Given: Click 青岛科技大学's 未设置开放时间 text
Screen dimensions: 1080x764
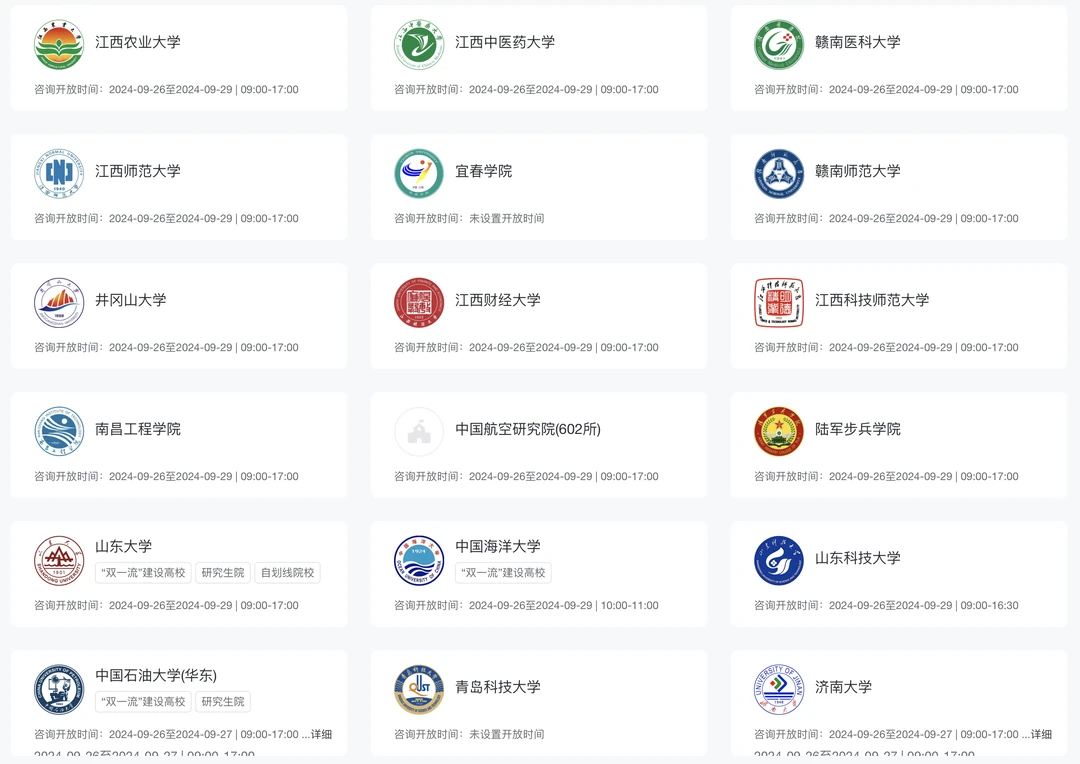Looking at the screenshot, I should pyautogui.click(x=506, y=734).
